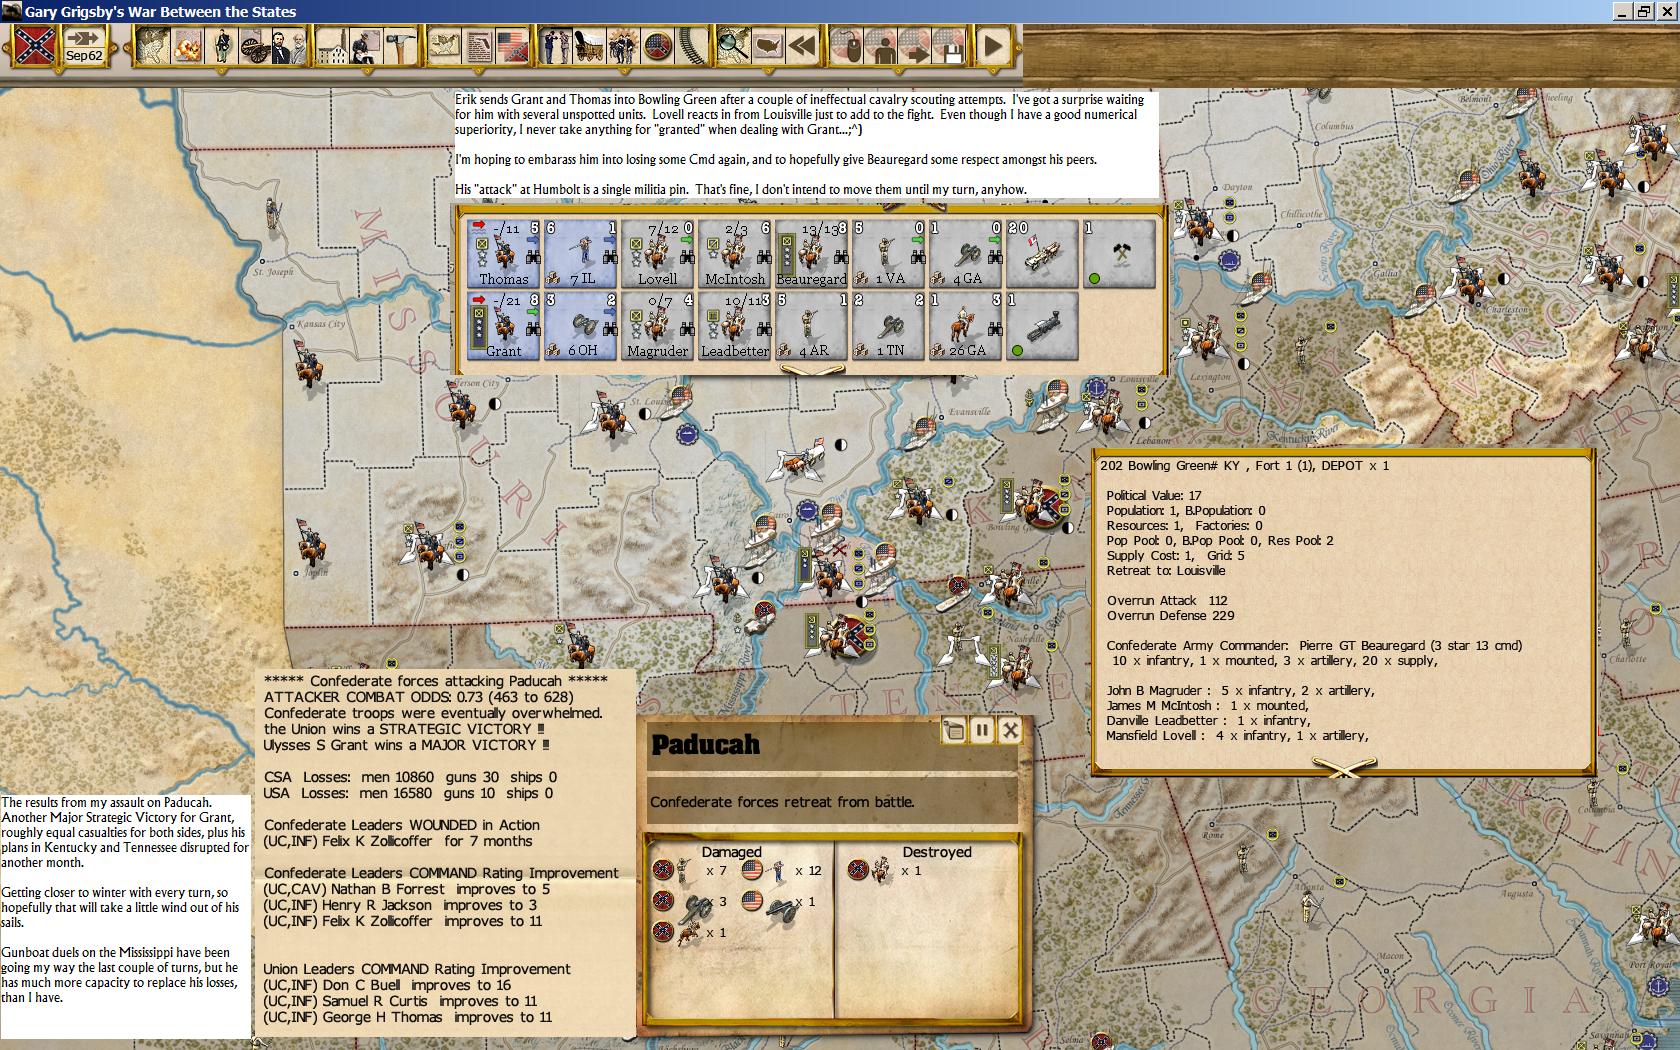This screenshot has width=1680, height=1050.
Task: Select the Grant leader unit card
Action: pos(504,326)
